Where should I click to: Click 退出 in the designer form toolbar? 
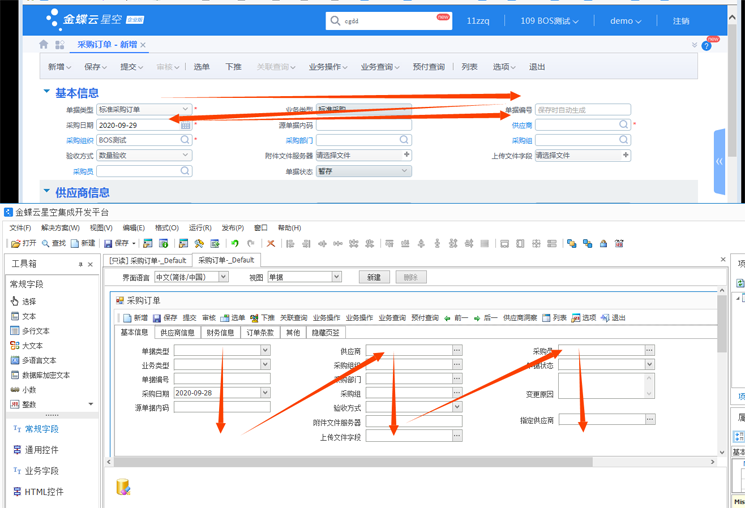[x=613, y=317]
